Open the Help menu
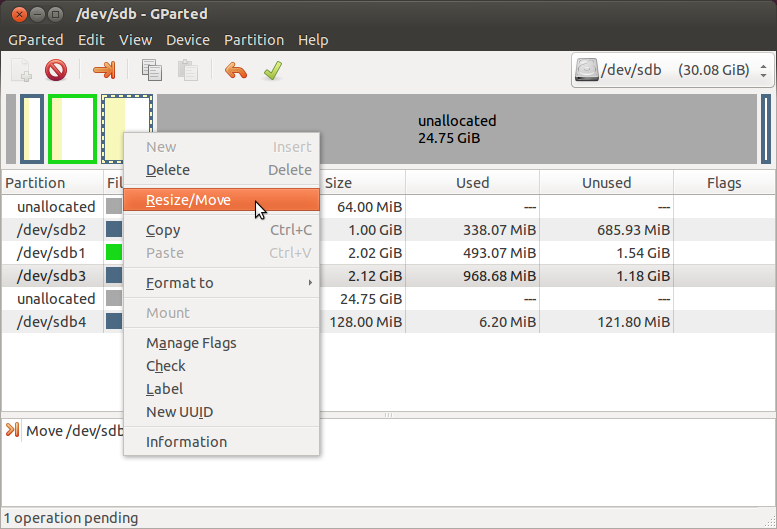The image size is (777, 529). [313, 40]
